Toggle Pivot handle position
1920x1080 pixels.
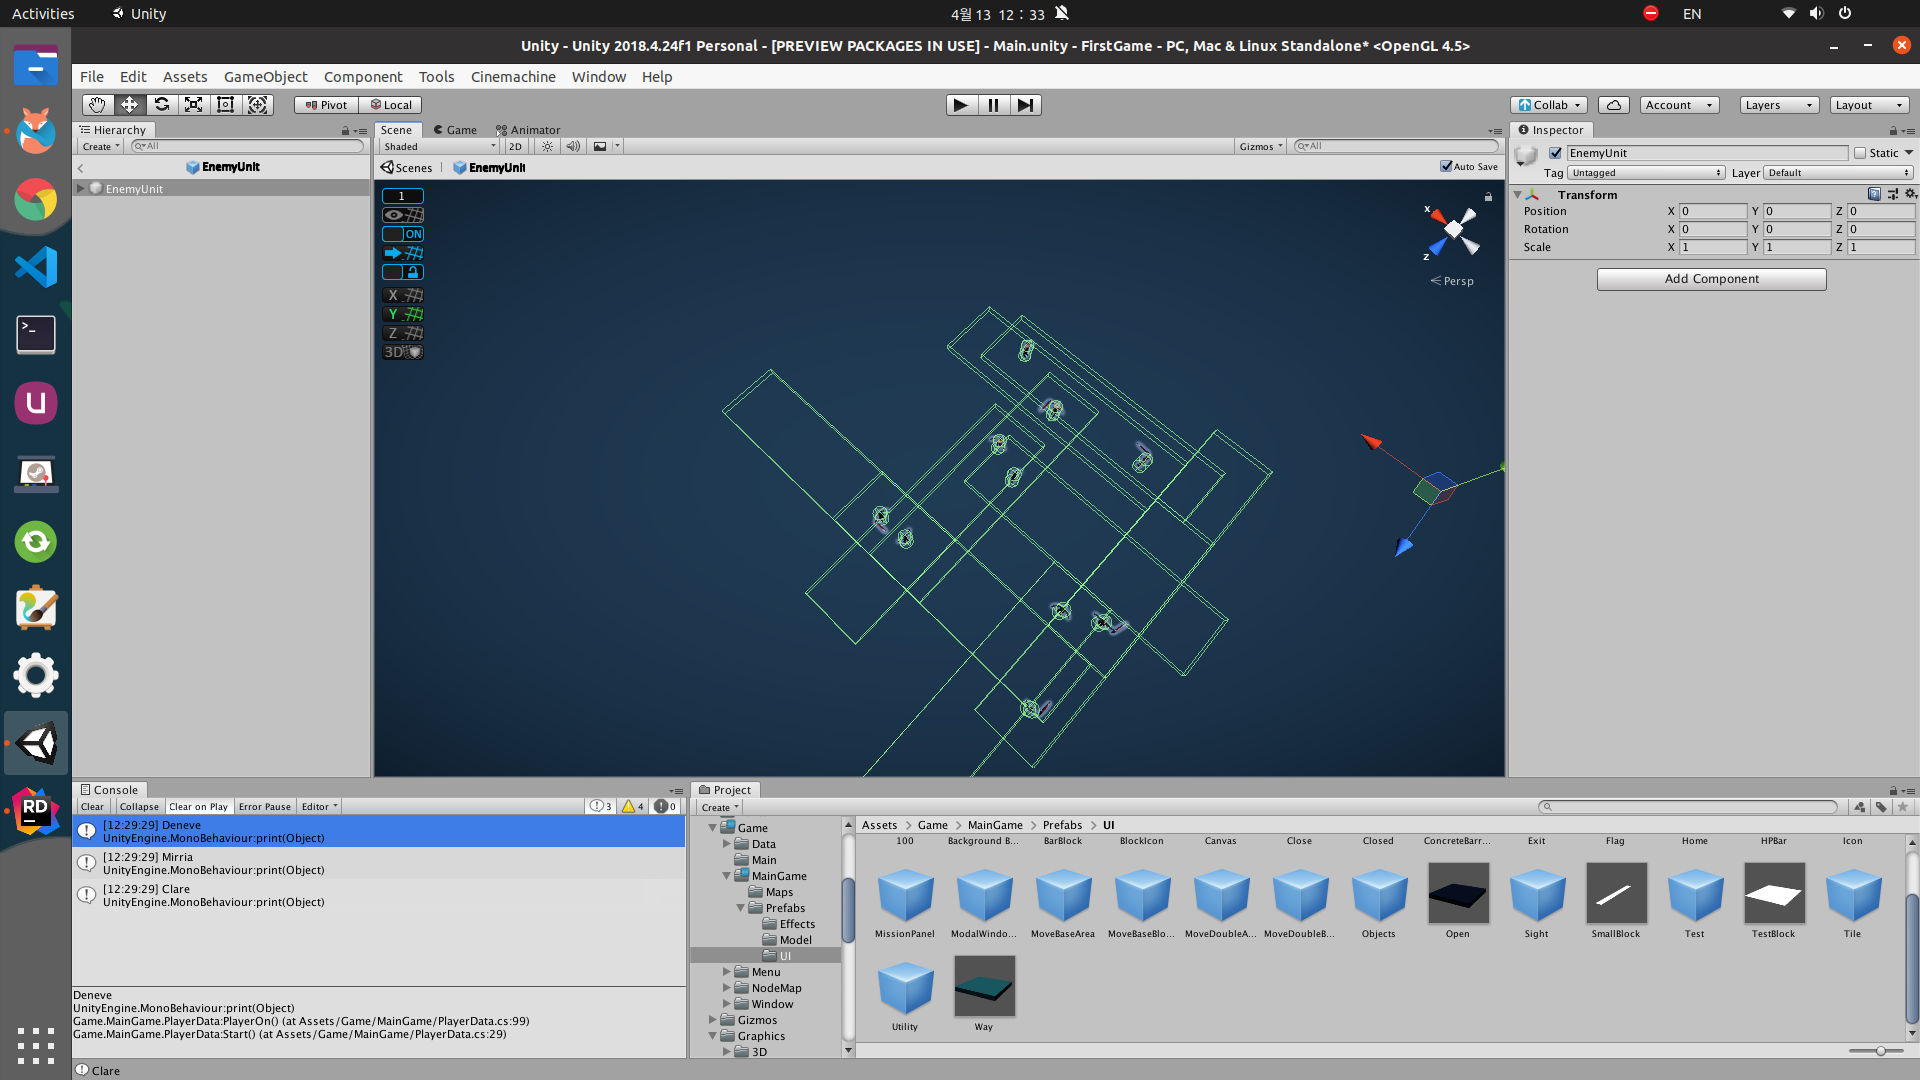pyautogui.click(x=326, y=105)
